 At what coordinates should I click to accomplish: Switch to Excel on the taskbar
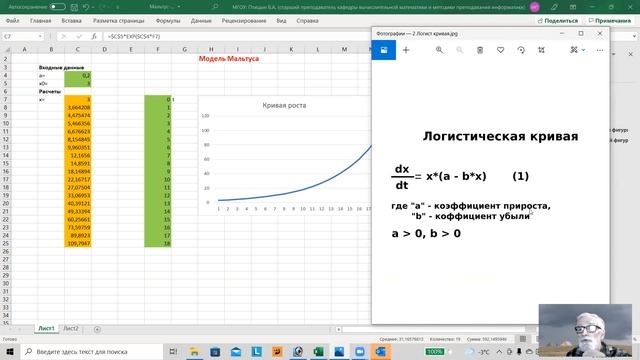point(318,351)
